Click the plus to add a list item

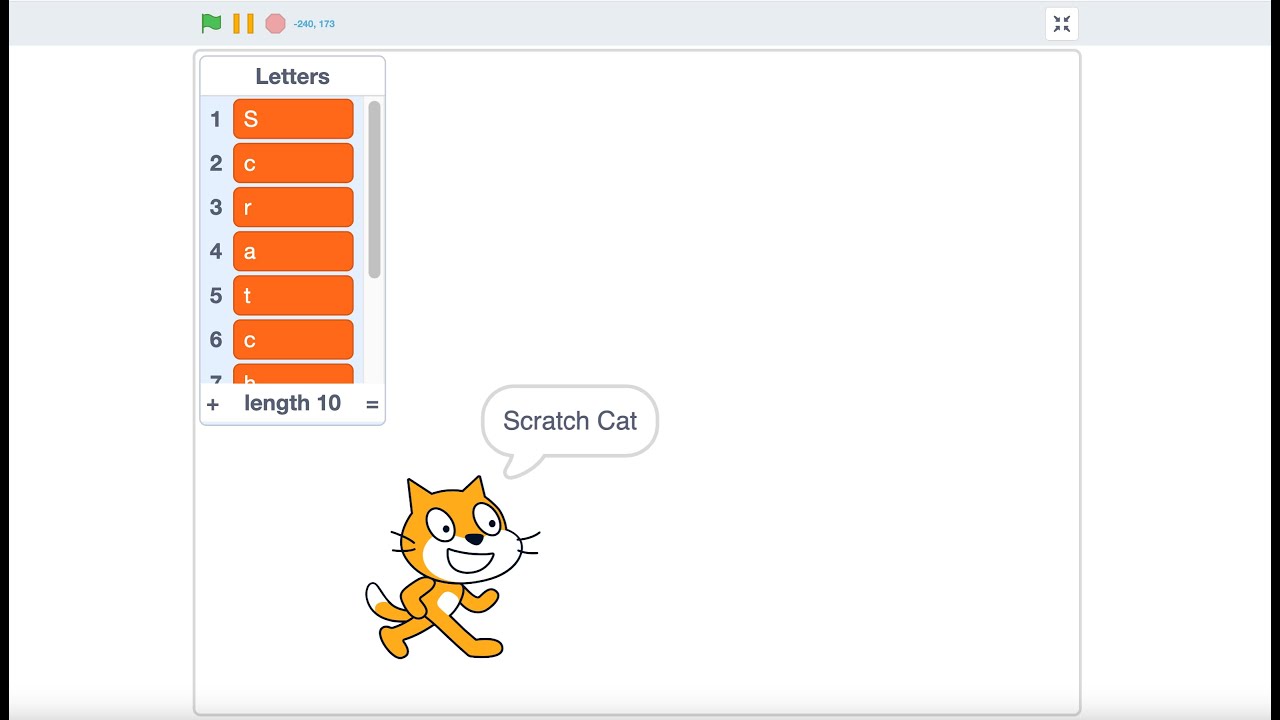(x=212, y=404)
